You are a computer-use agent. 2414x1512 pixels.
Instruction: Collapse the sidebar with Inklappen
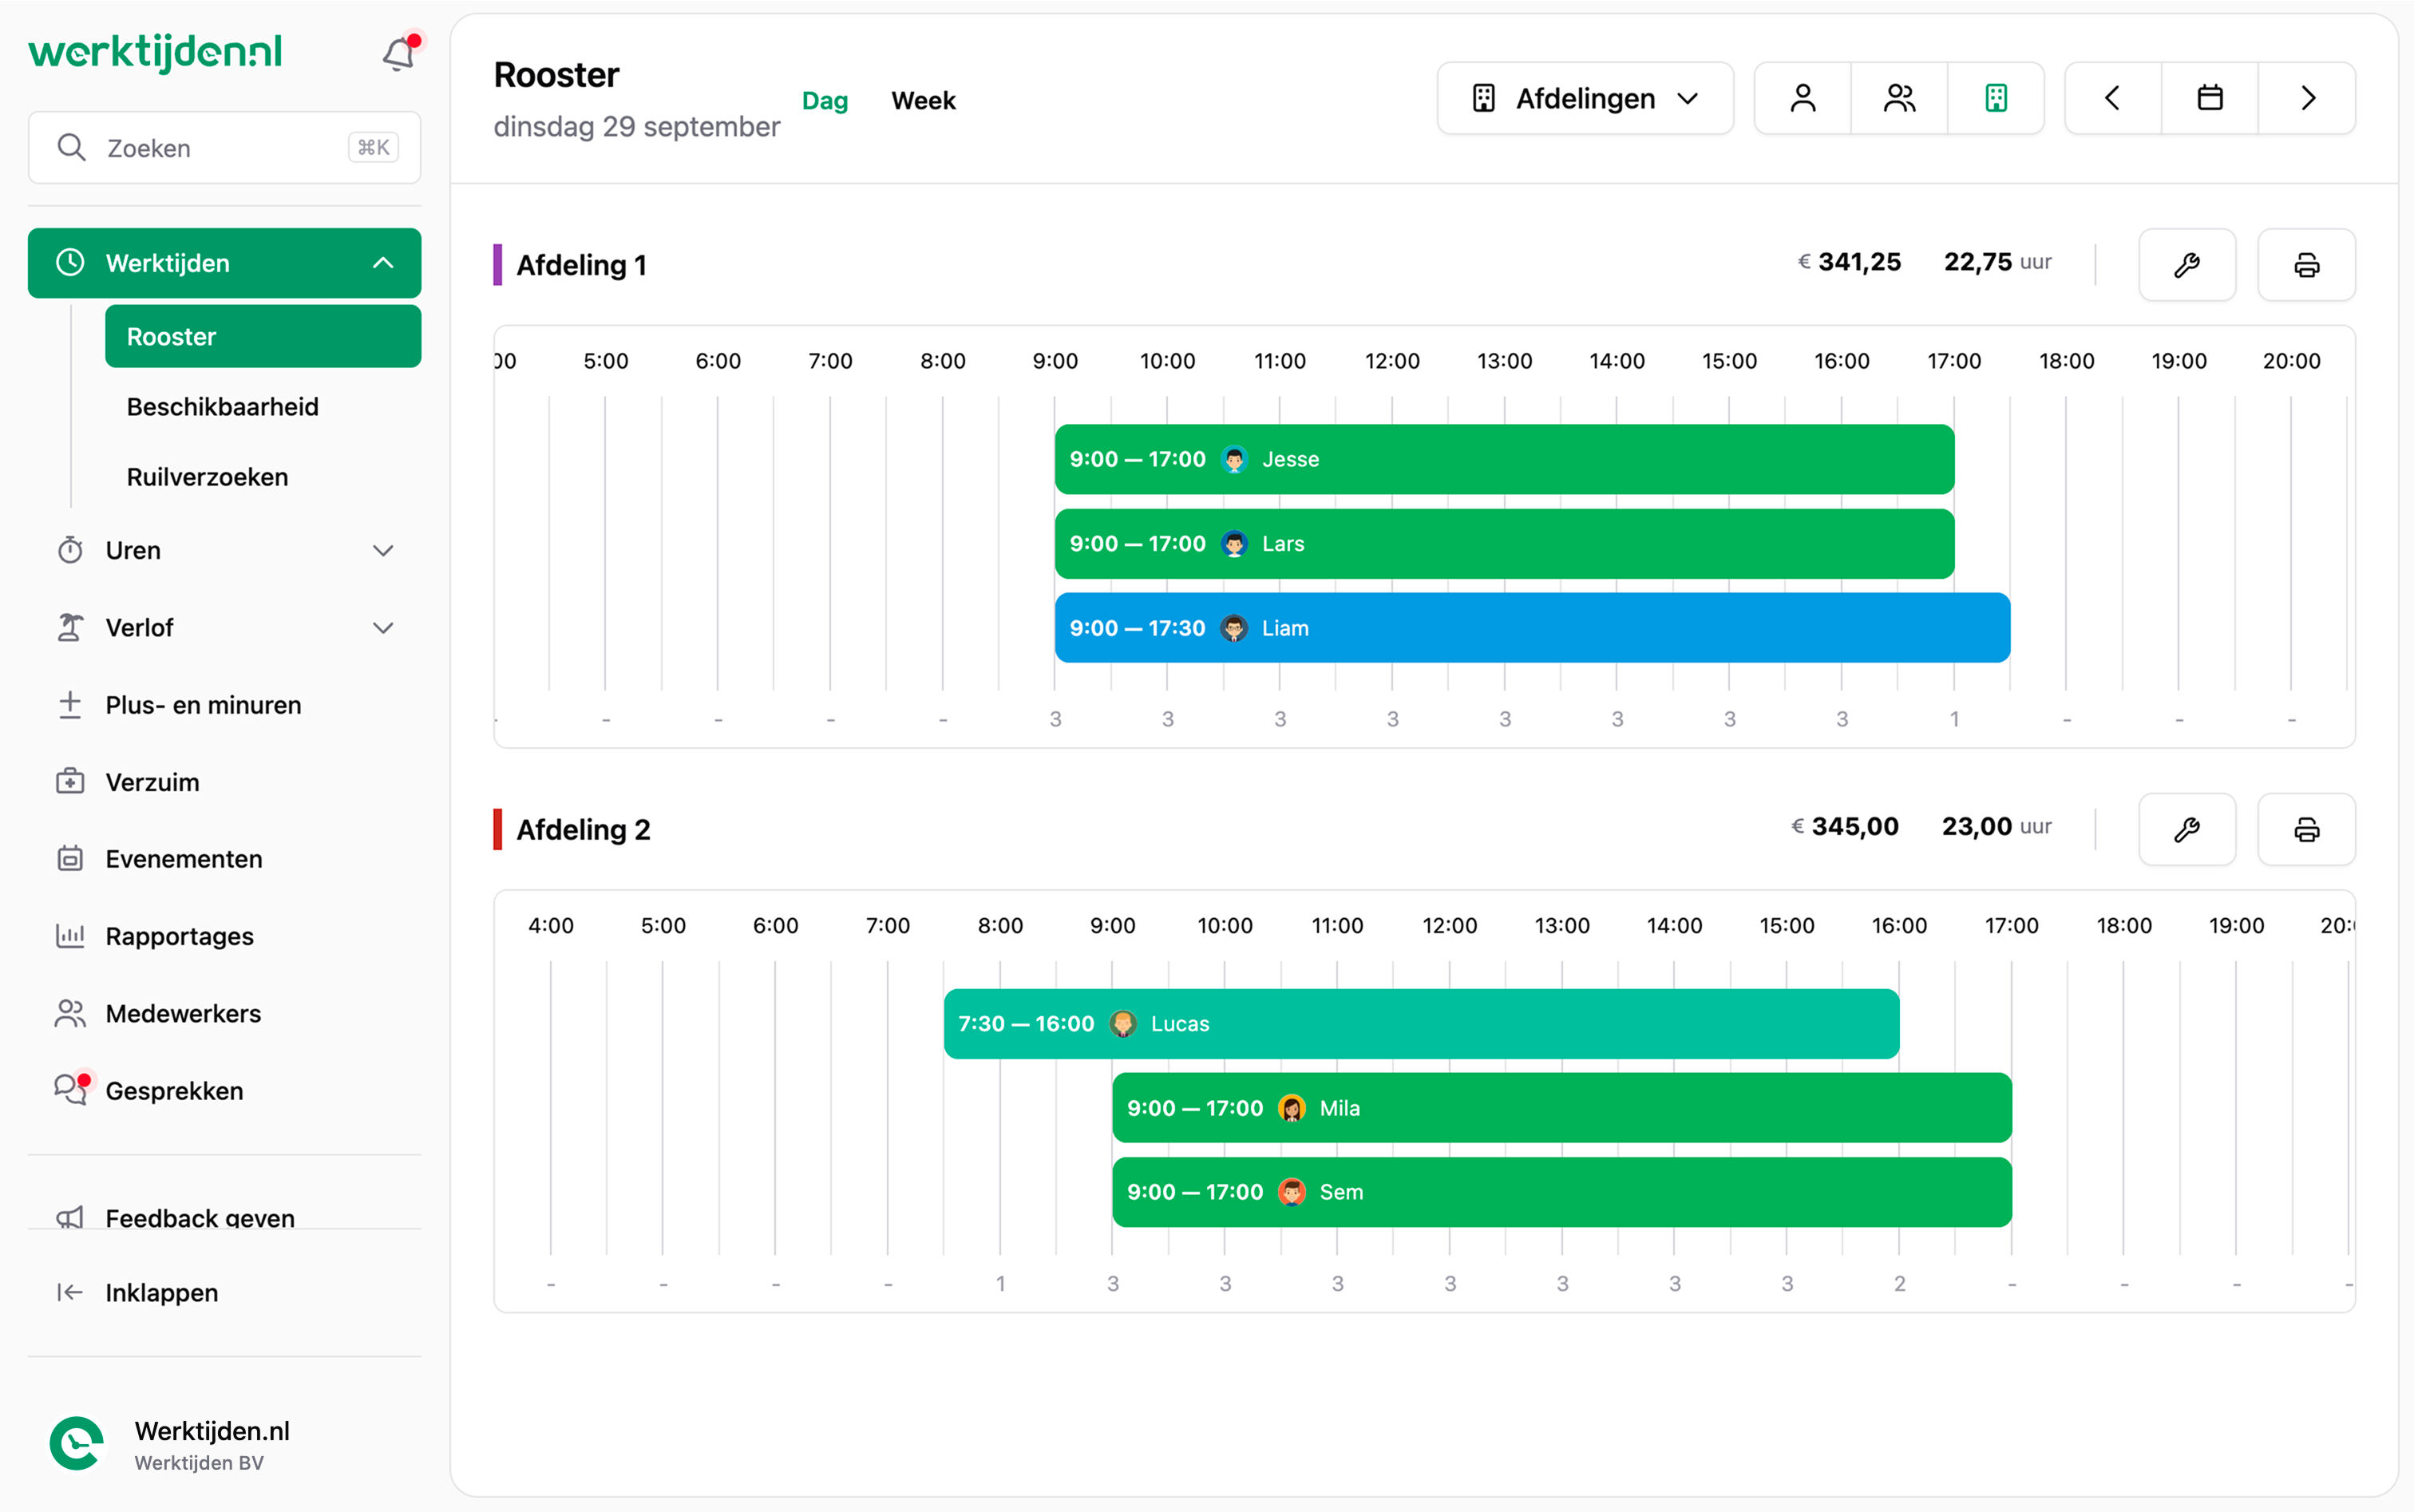pyautogui.click(x=224, y=1292)
